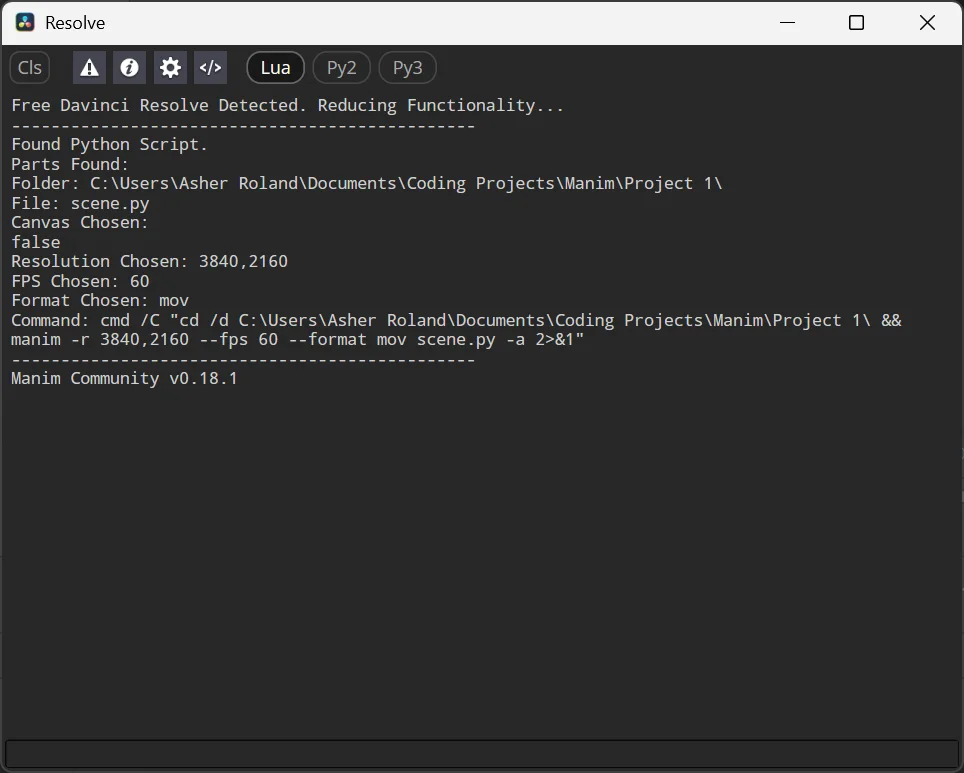The height and width of the screenshot is (773, 964).
Task: Switch console language to Py2
Action: pos(341,68)
